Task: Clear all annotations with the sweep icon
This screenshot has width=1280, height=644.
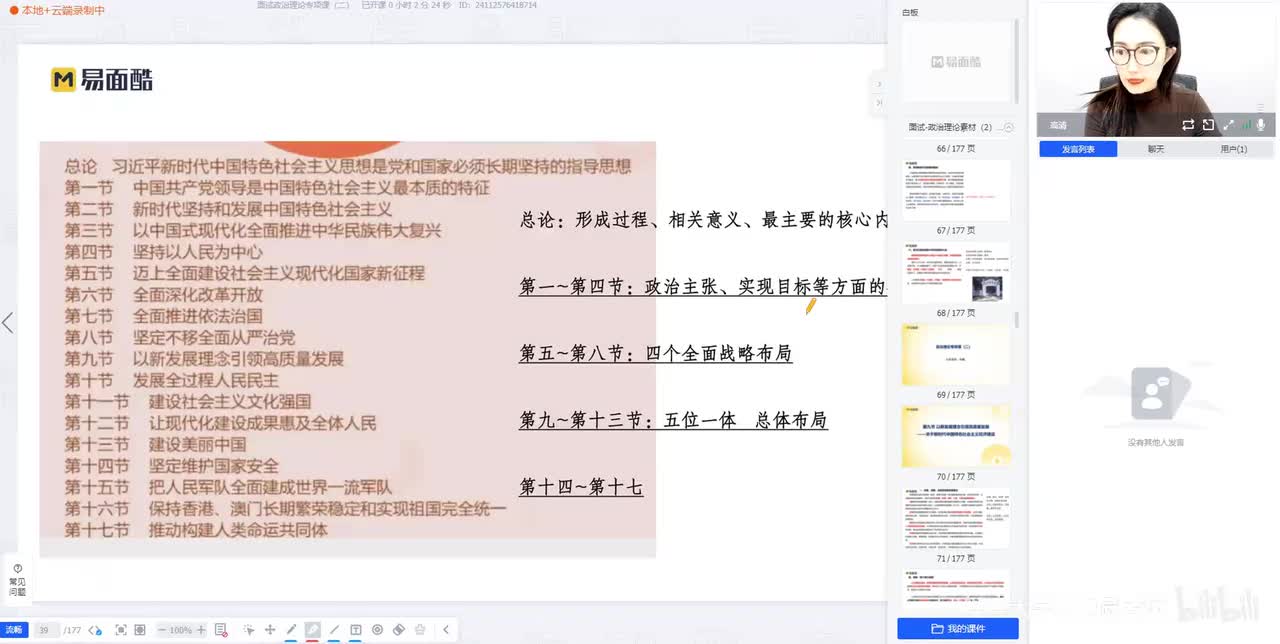Action: click(x=420, y=630)
